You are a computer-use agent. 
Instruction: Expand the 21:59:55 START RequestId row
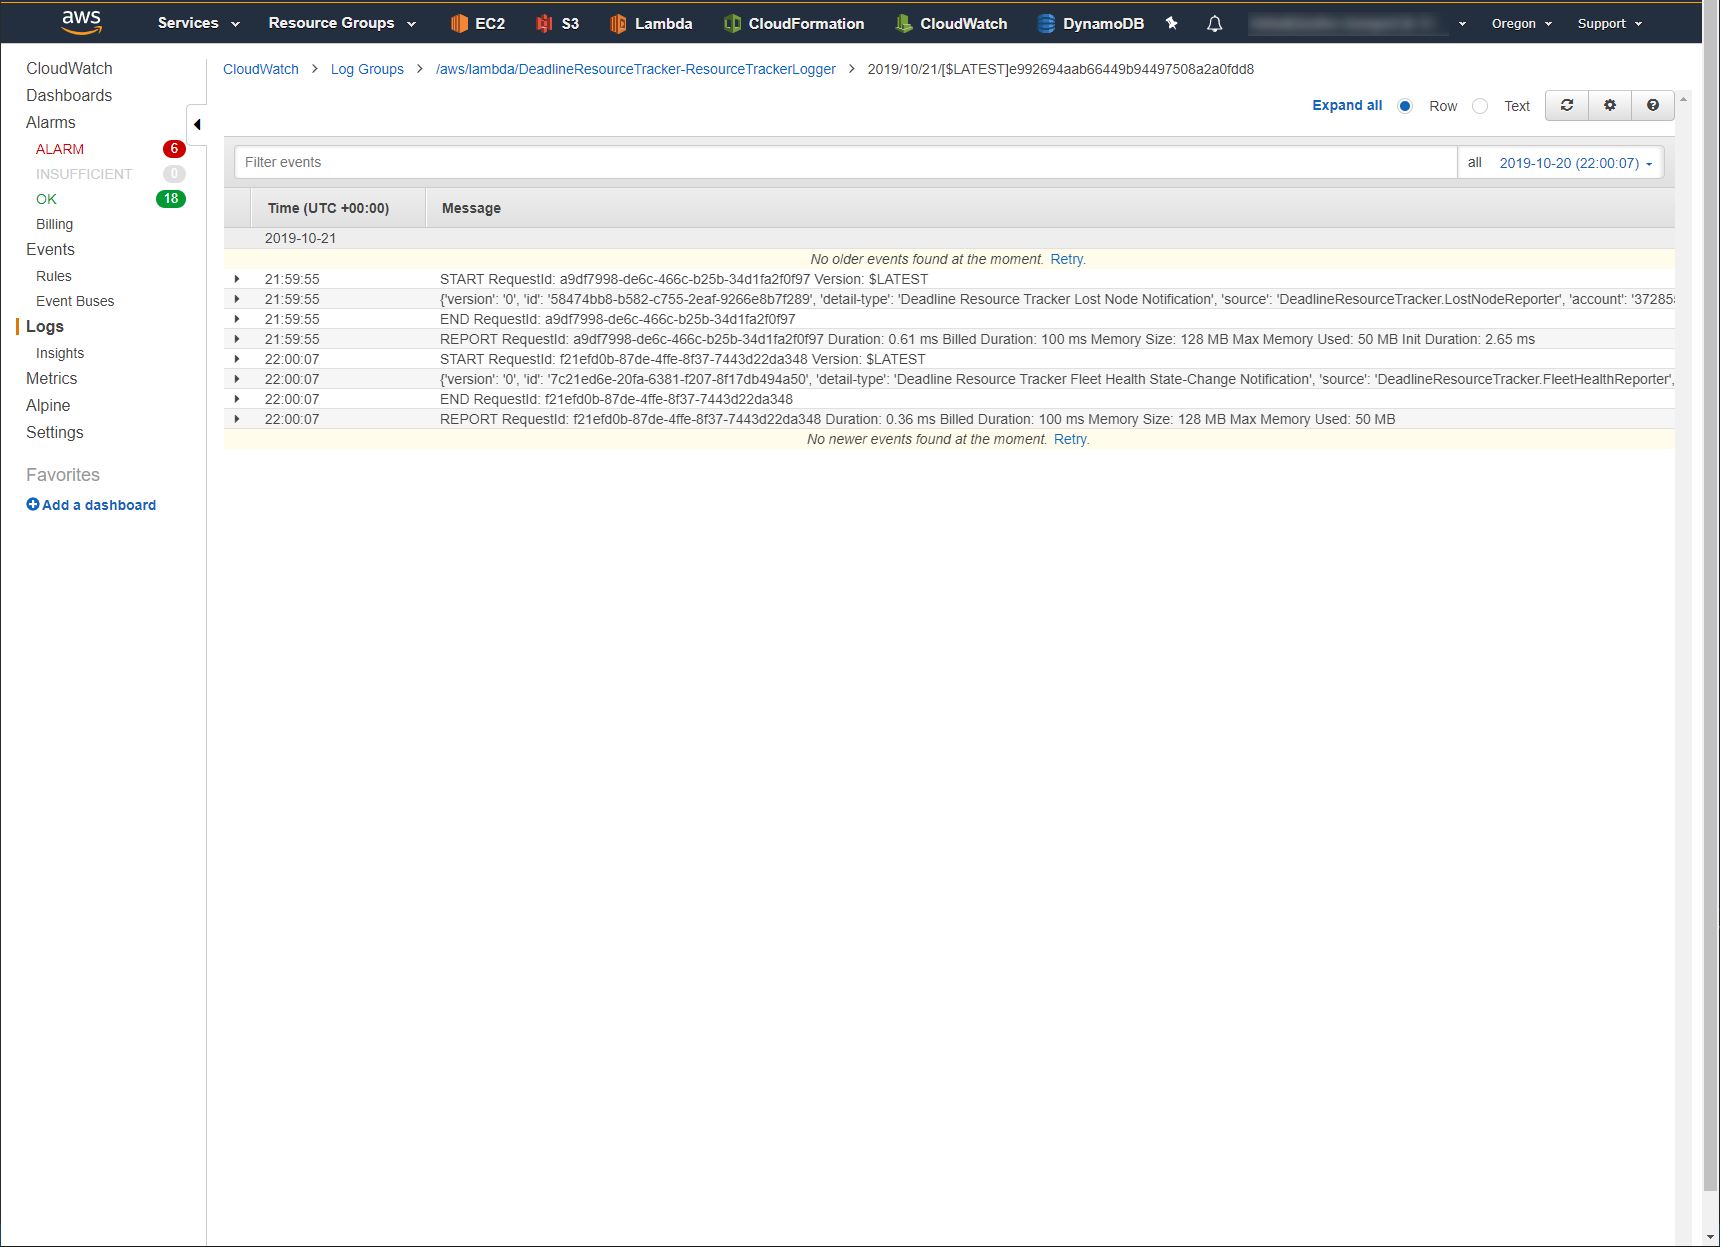coord(237,279)
